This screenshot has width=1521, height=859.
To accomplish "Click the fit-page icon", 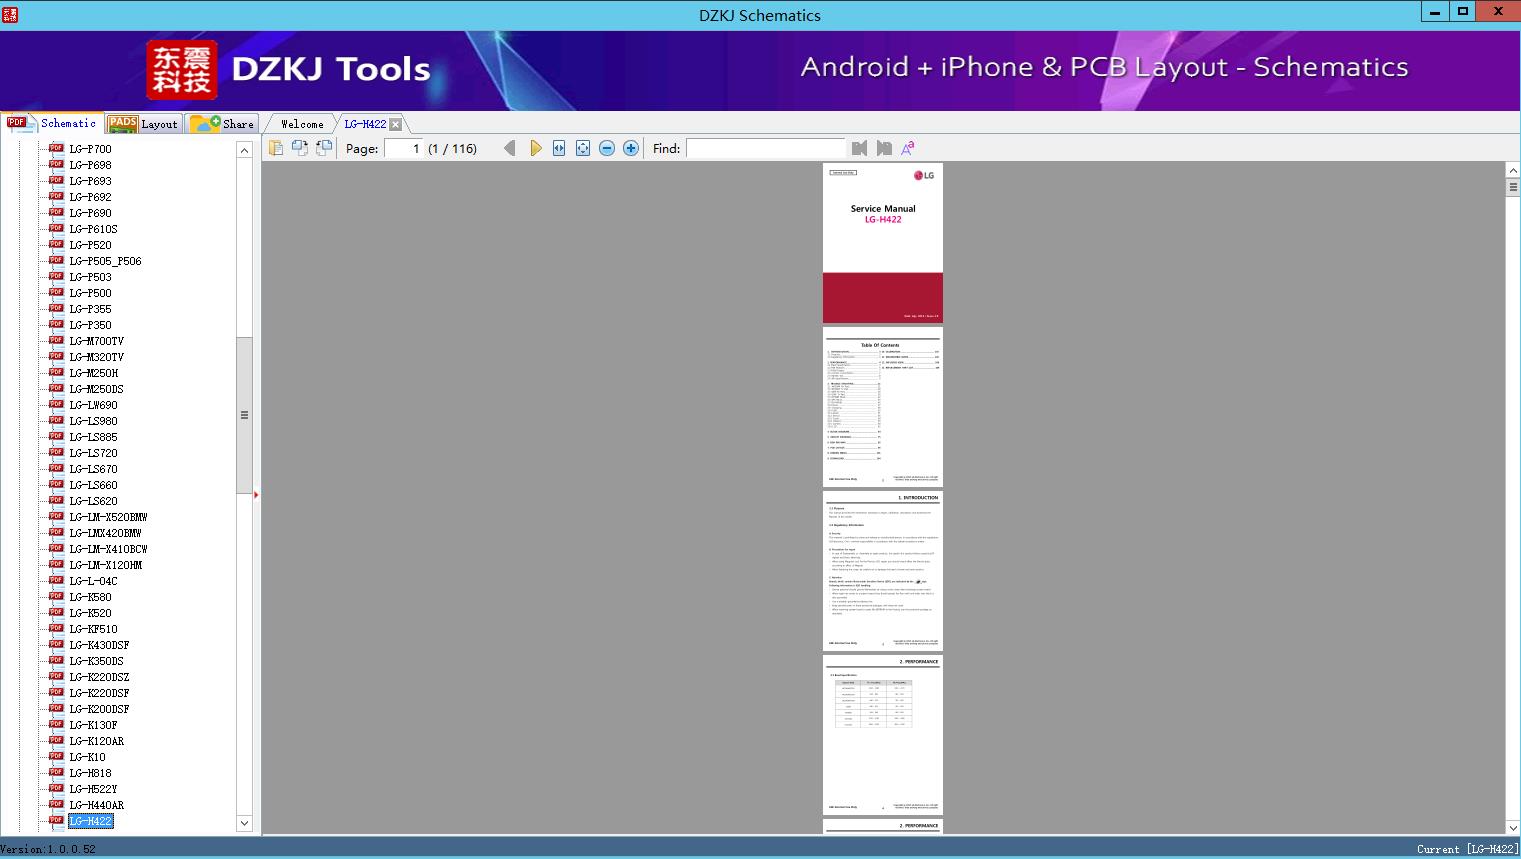I will [583, 148].
